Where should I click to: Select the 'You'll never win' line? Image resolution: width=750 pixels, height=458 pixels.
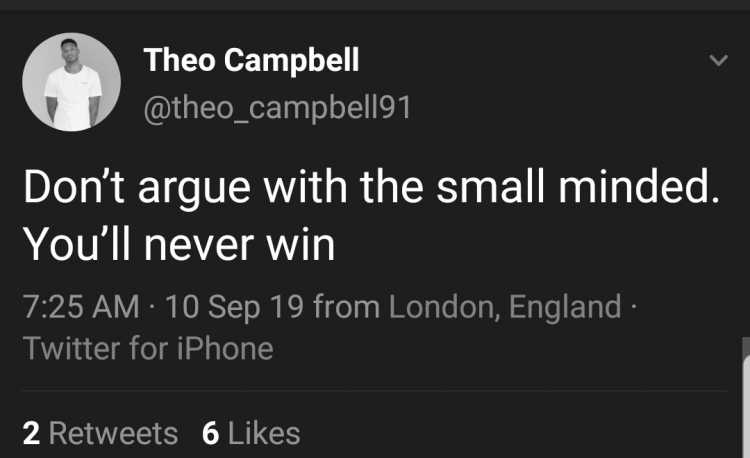179,244
